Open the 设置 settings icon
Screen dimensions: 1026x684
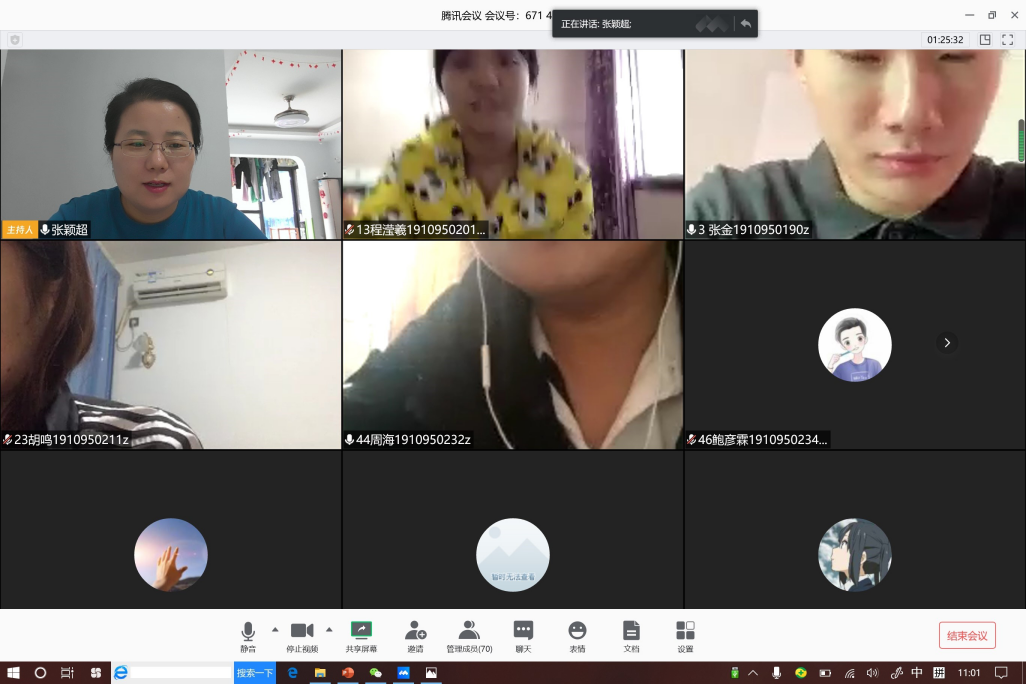click(685, 635)
